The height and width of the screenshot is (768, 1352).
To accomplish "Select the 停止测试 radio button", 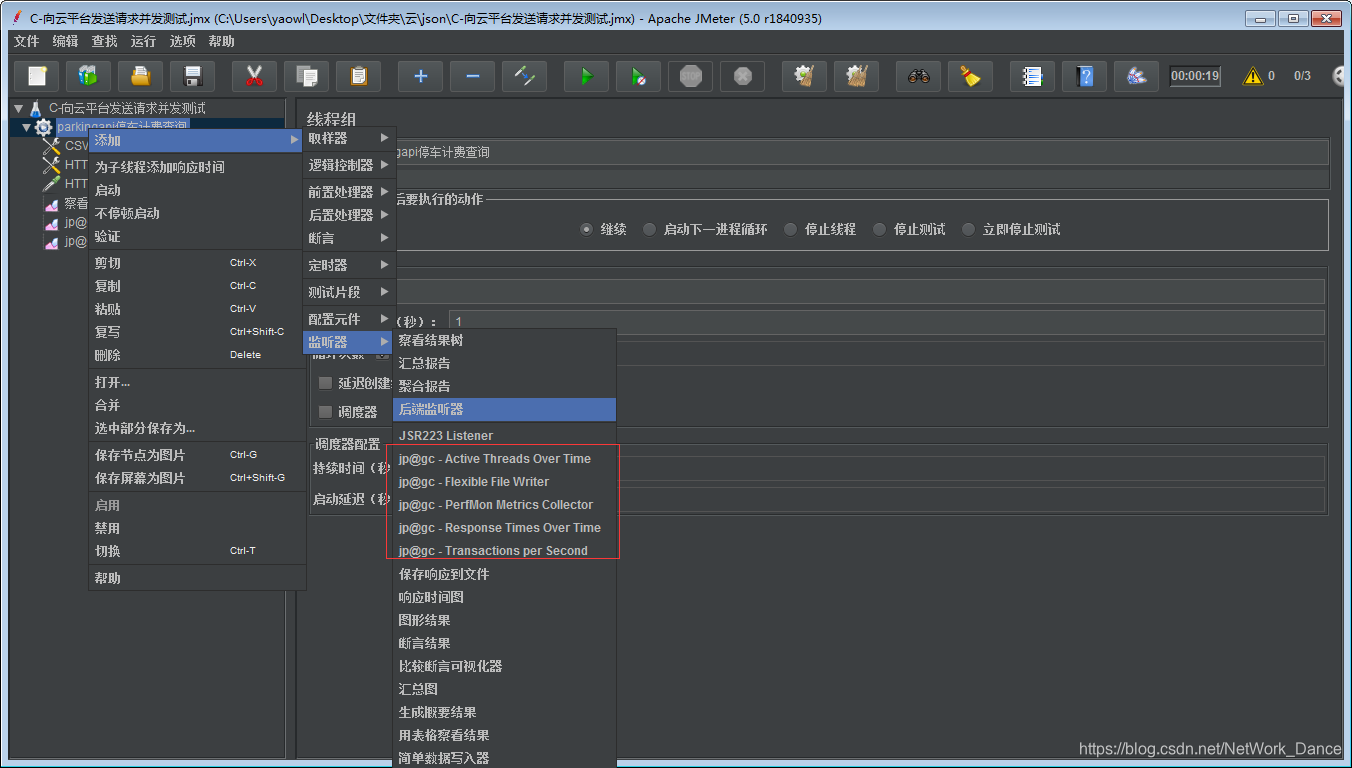I will (x=880, y=229).
